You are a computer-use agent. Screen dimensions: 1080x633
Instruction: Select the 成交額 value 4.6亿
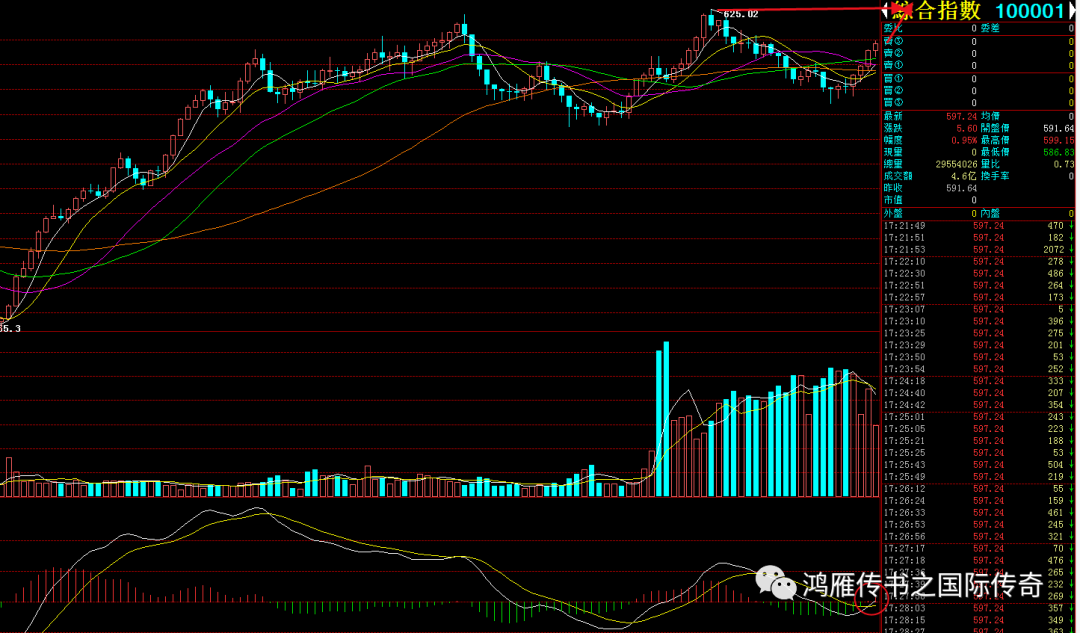[964, 176]
